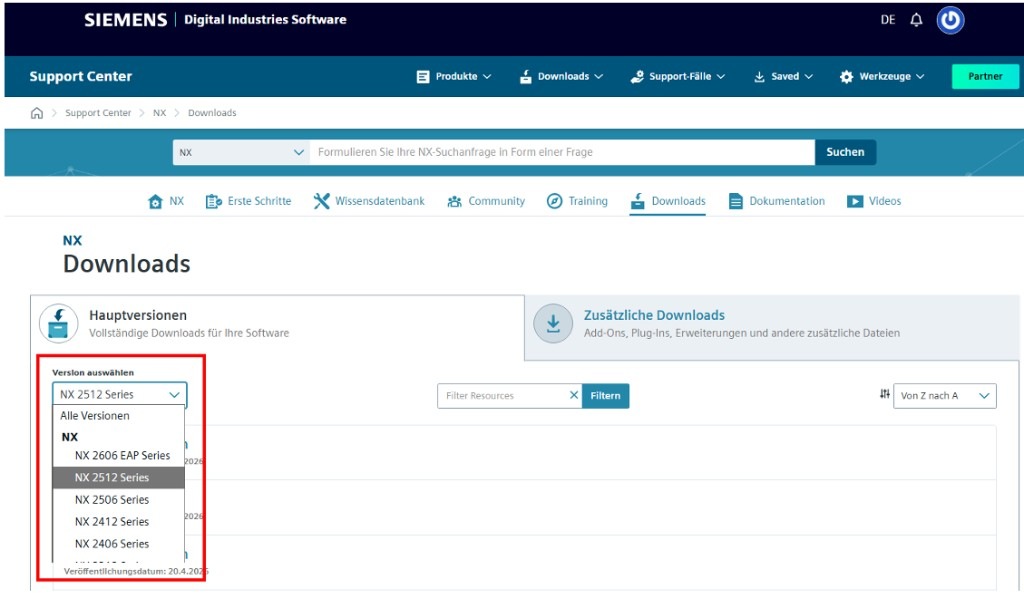
Task: Click the sort order icon beside Von Z nach A
Action: click(x=884, y=394)
